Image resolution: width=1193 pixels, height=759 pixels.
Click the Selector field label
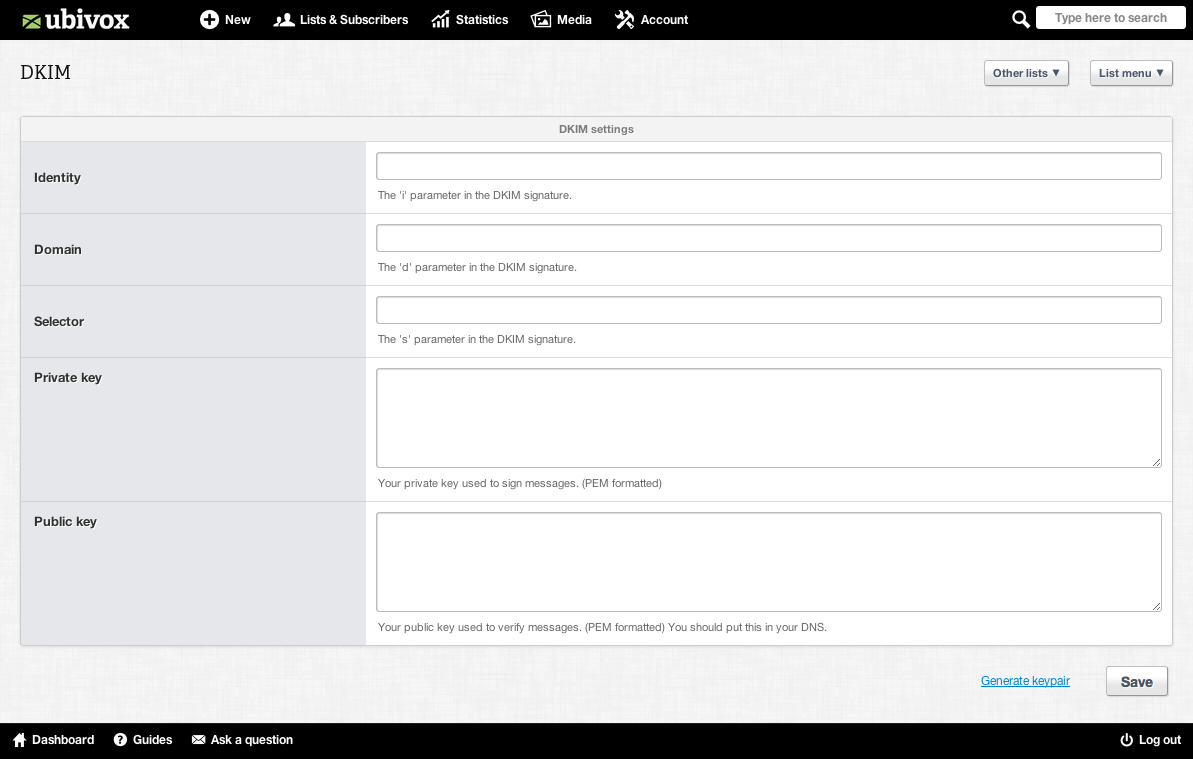[59, 322]
